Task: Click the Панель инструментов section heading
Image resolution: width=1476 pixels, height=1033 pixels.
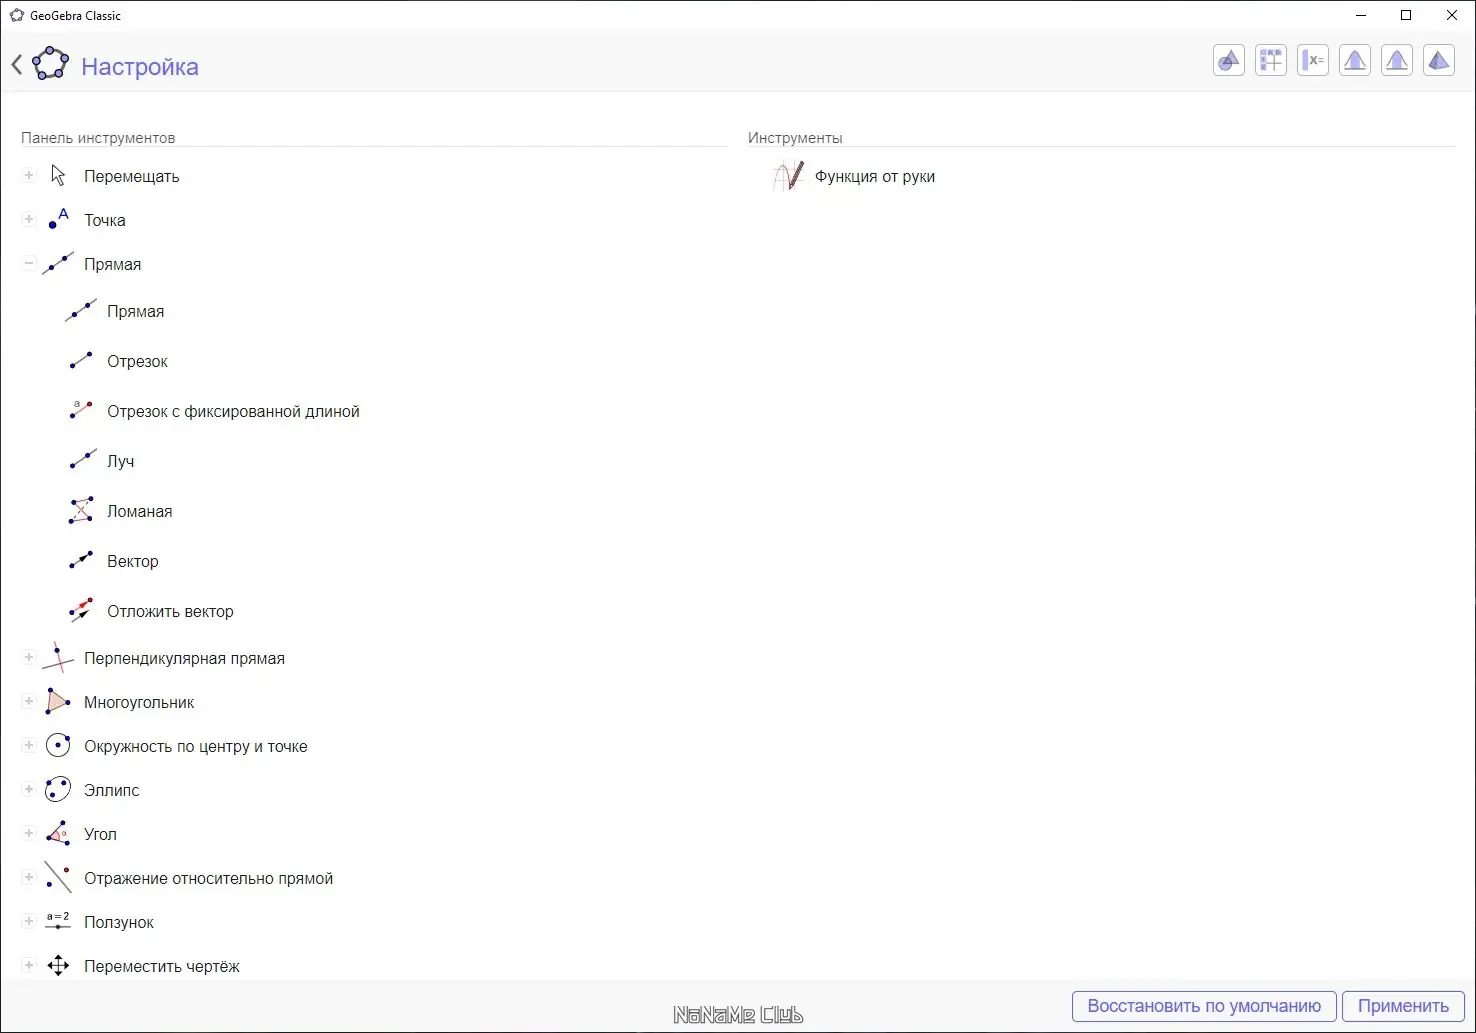Action: [x=98, y=138]
